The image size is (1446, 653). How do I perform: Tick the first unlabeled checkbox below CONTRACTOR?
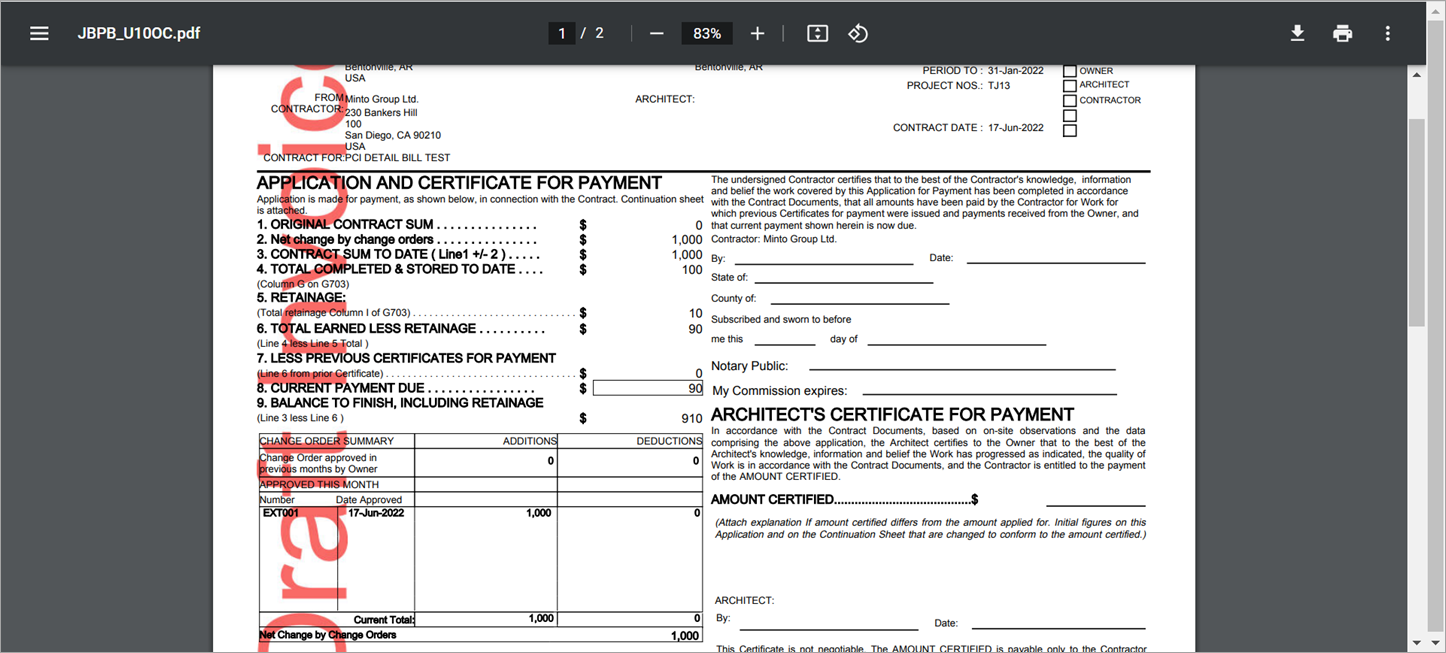[1070, 115]
